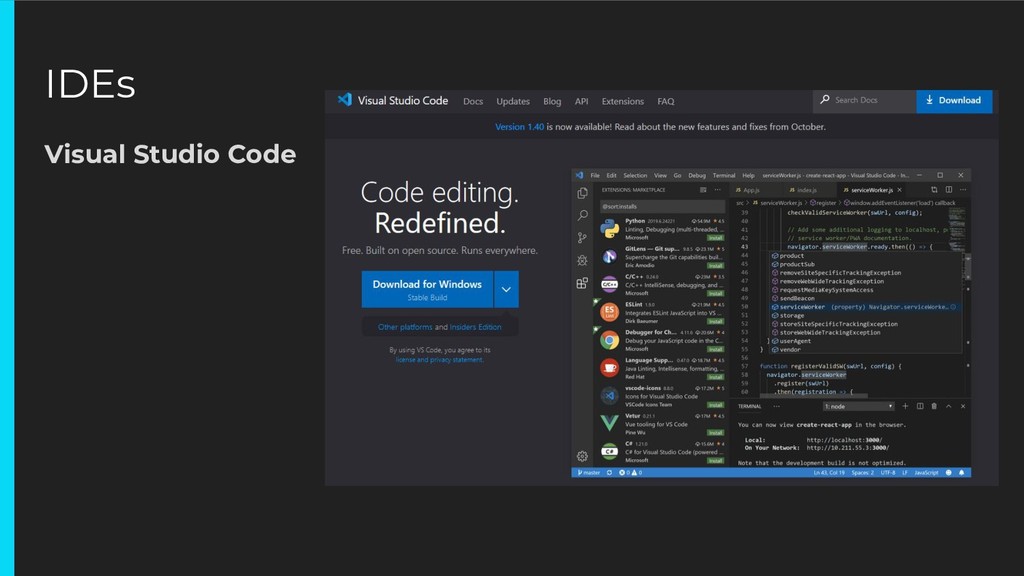The image size is (1024, 576).
Task: Click the notifications bell in the status bar
Action: (x=961, y=473)
